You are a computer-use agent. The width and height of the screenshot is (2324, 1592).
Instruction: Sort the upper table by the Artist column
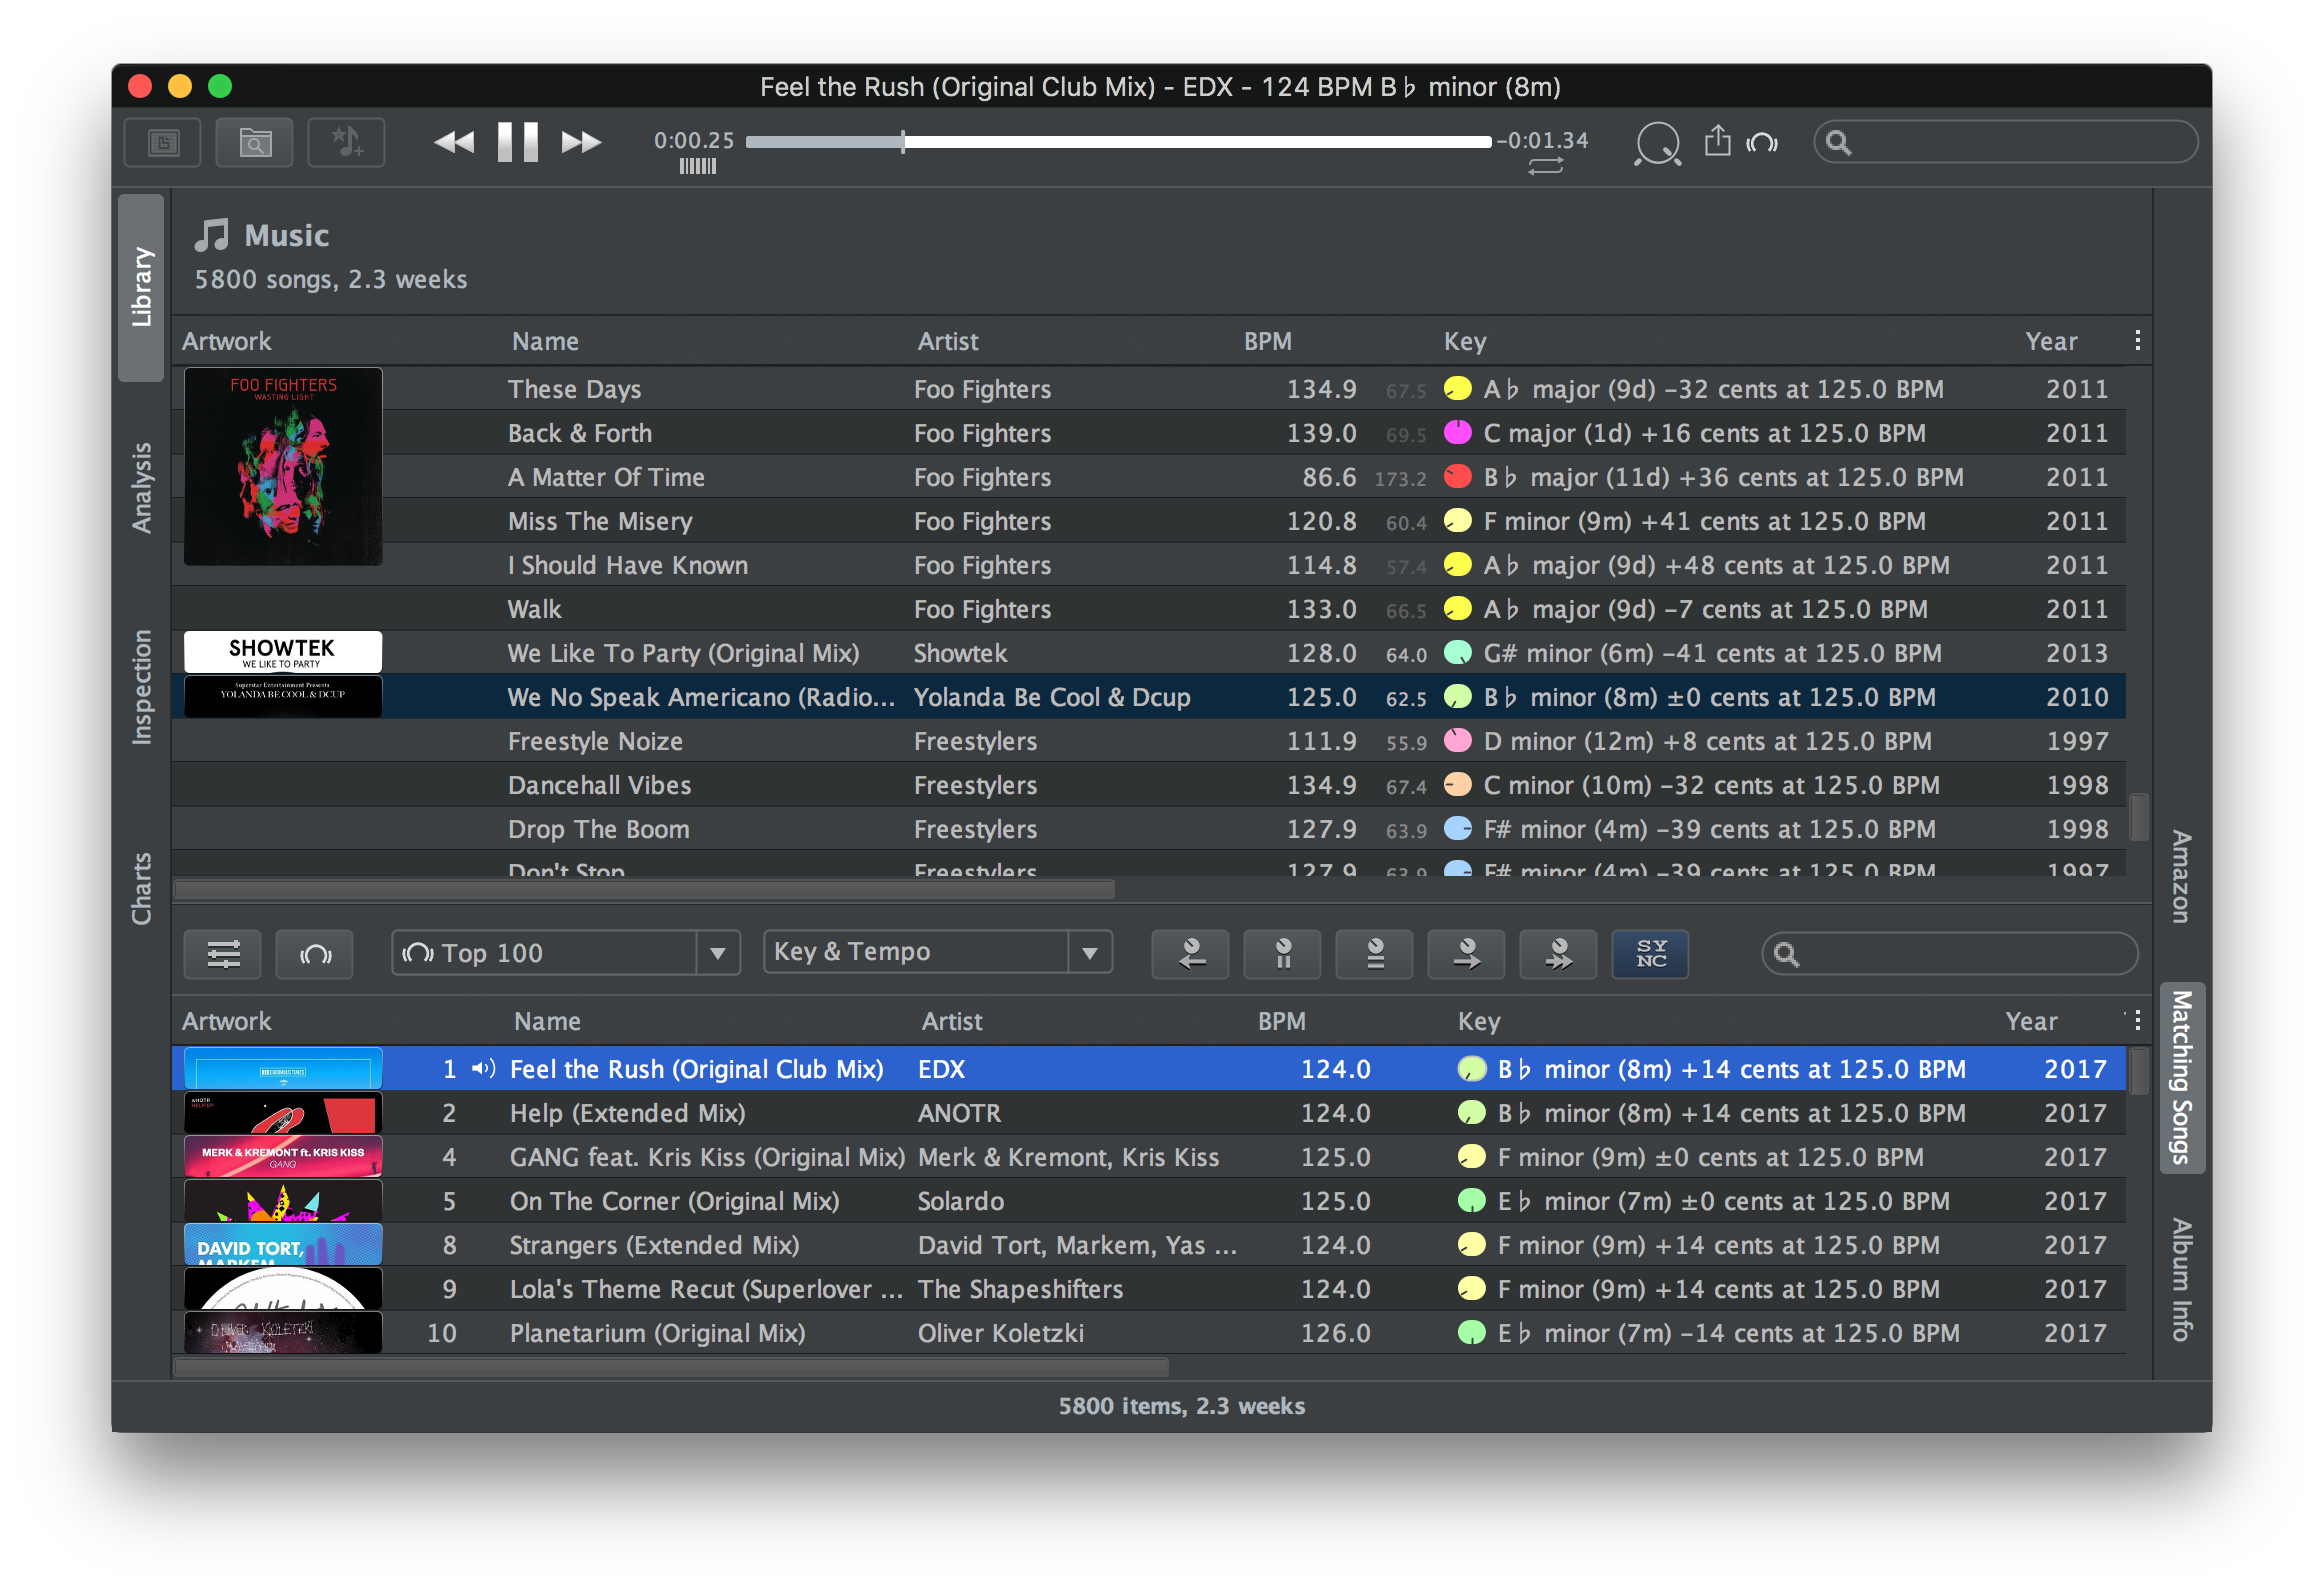[x=947, y=342]
